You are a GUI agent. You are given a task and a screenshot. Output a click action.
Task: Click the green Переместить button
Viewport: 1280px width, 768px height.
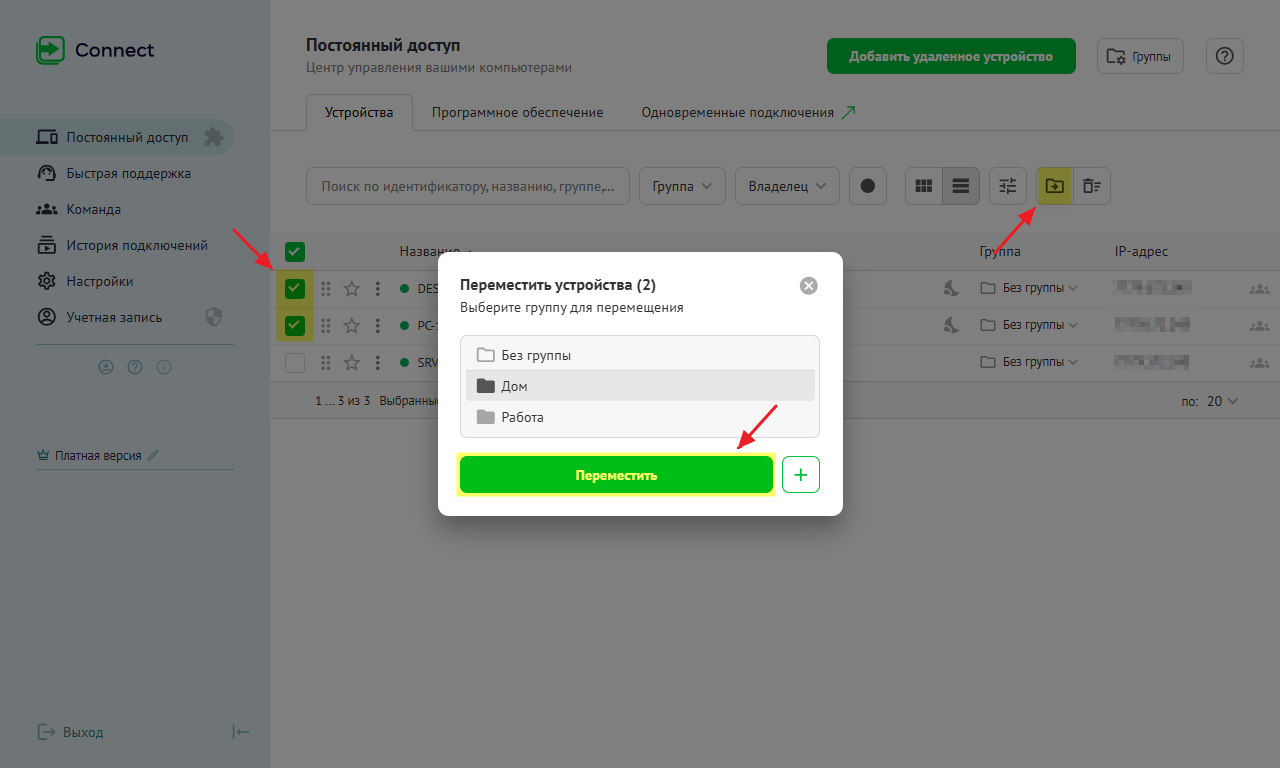click(616, 475)
